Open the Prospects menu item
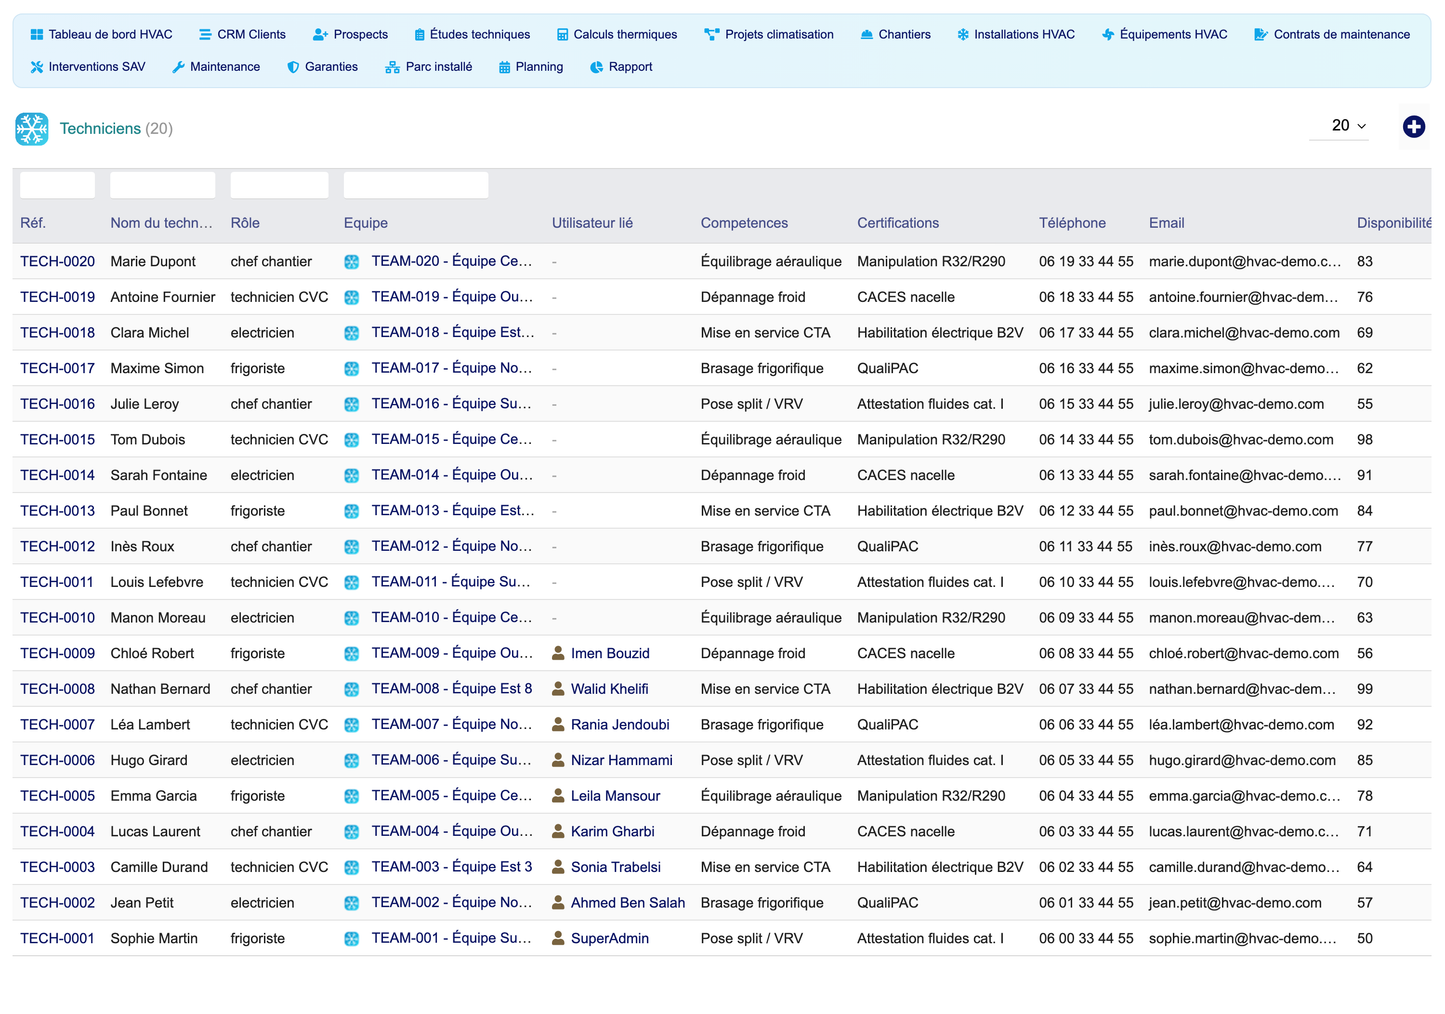 [350, 34]
